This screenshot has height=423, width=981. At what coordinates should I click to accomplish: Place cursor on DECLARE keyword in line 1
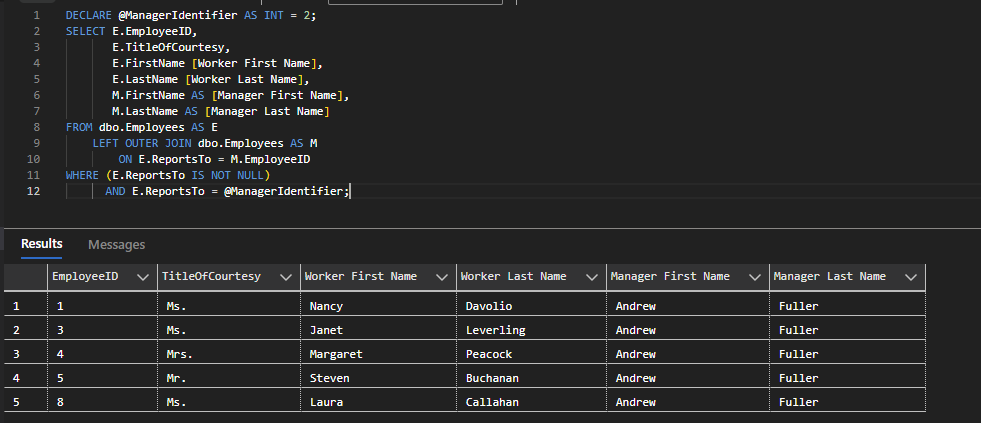[89, 15]
